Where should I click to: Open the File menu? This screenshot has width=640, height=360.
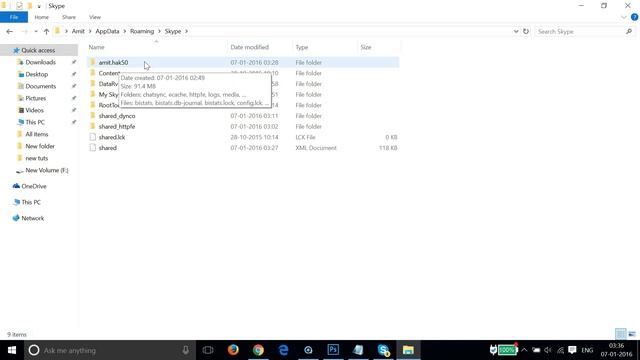(x=14, y=17)
